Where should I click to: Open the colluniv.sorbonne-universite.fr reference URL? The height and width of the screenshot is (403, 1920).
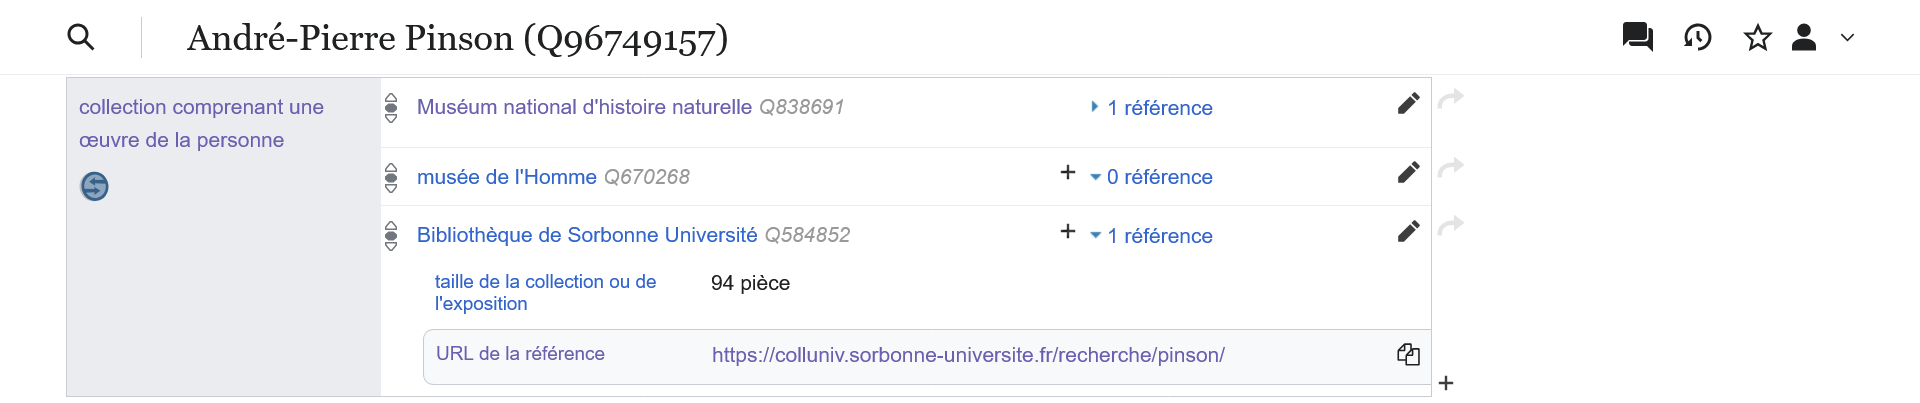(x=968, y=355)
